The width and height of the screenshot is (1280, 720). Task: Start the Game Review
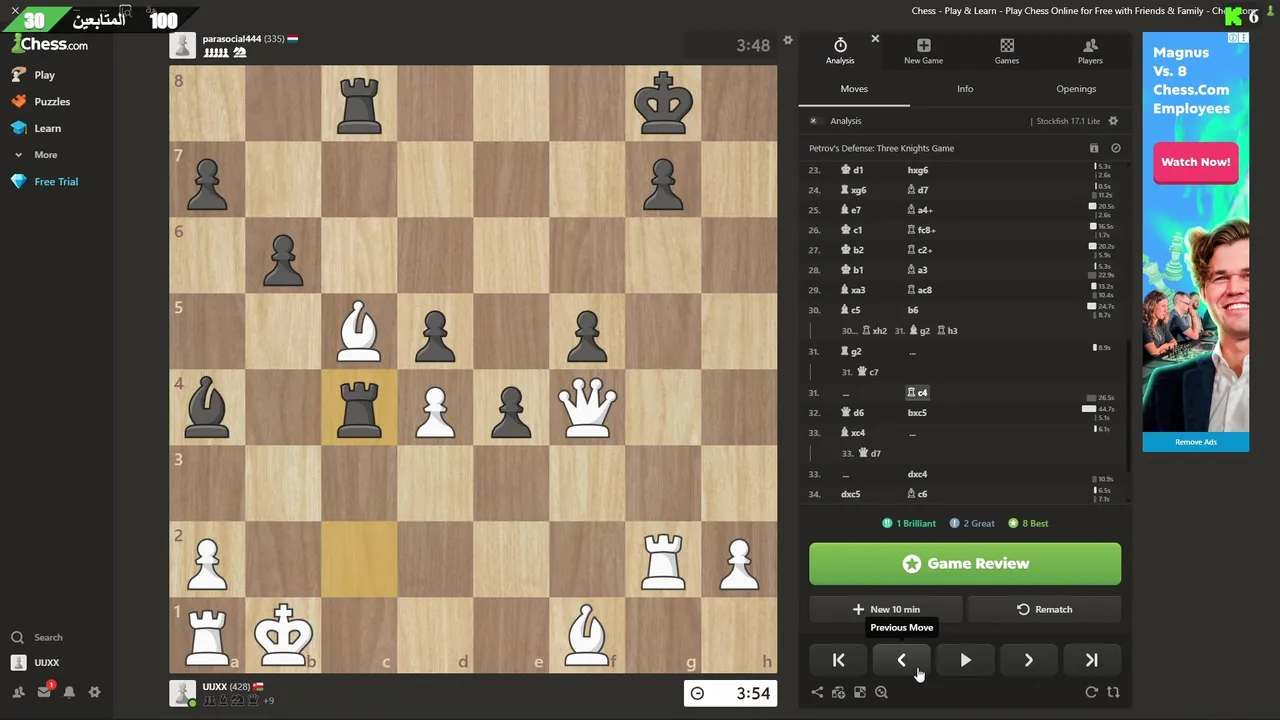pyautogui.click(x=965, y=564)
